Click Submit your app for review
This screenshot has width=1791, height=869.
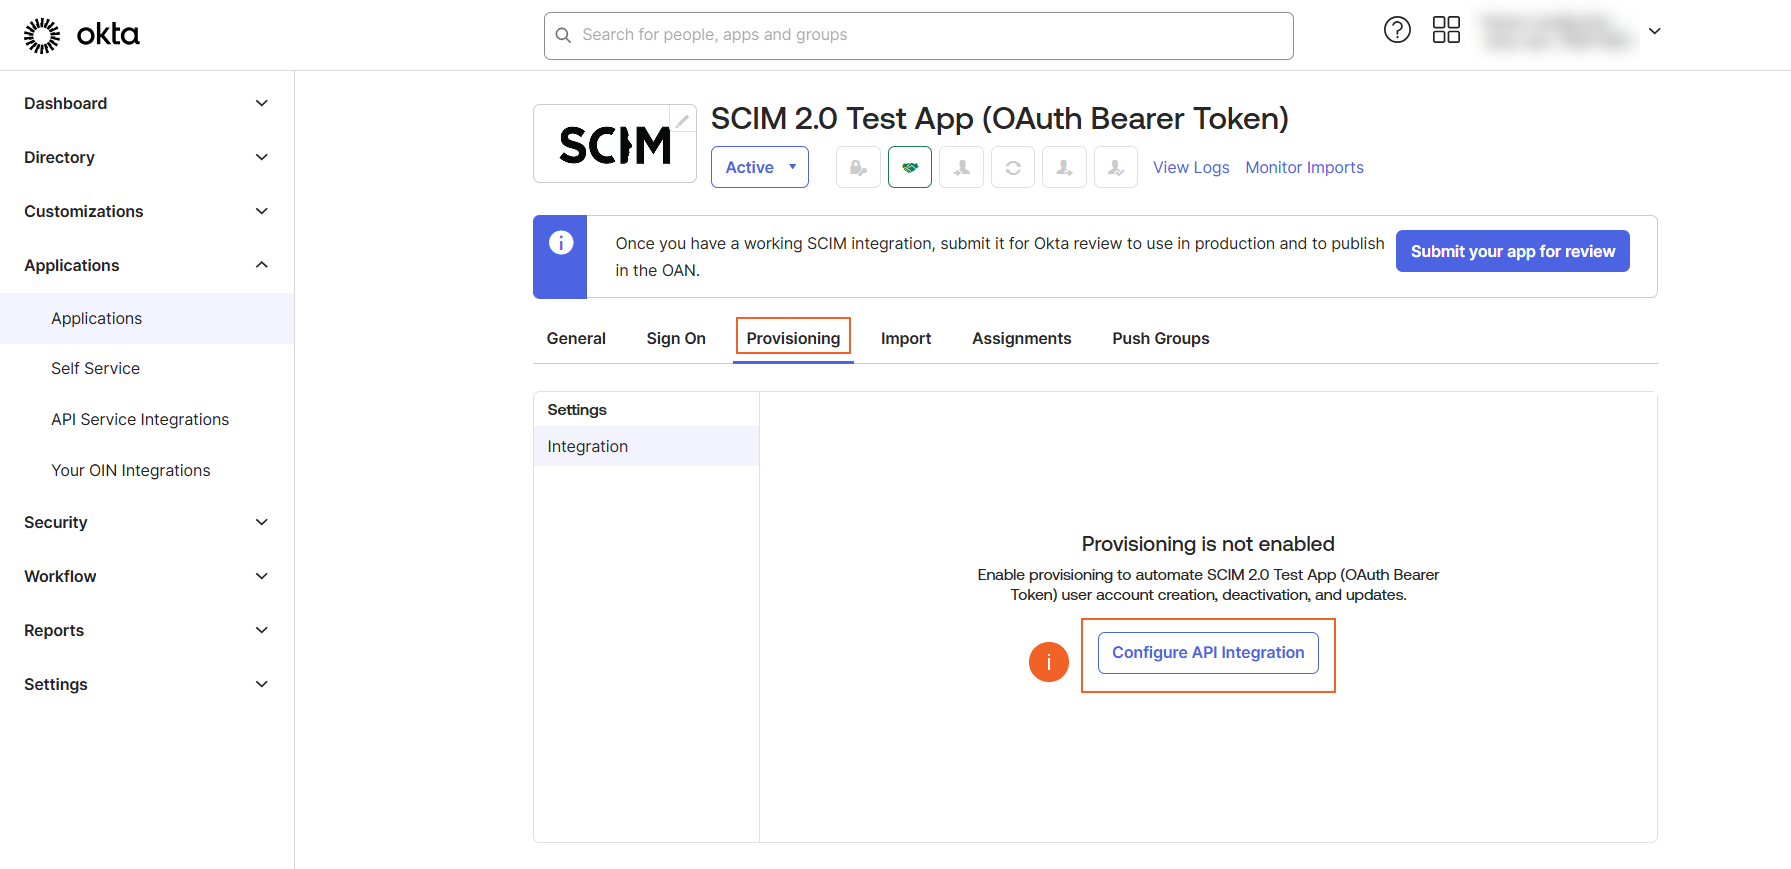pyautogui.click(x=1512, y=251)
